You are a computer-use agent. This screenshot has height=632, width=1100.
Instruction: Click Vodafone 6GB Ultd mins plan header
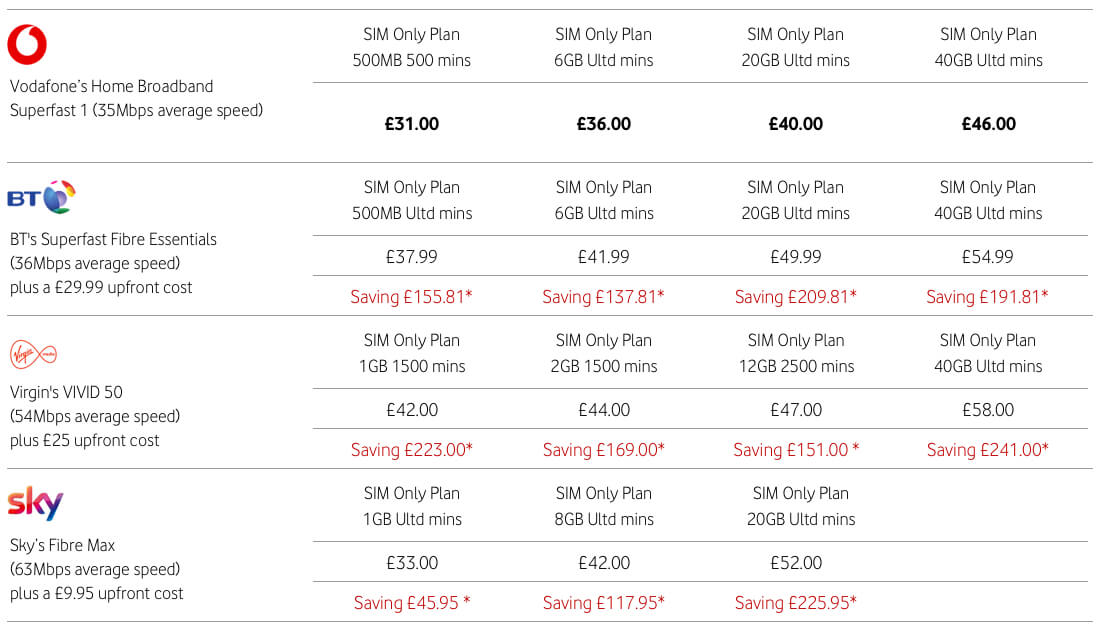604,47
